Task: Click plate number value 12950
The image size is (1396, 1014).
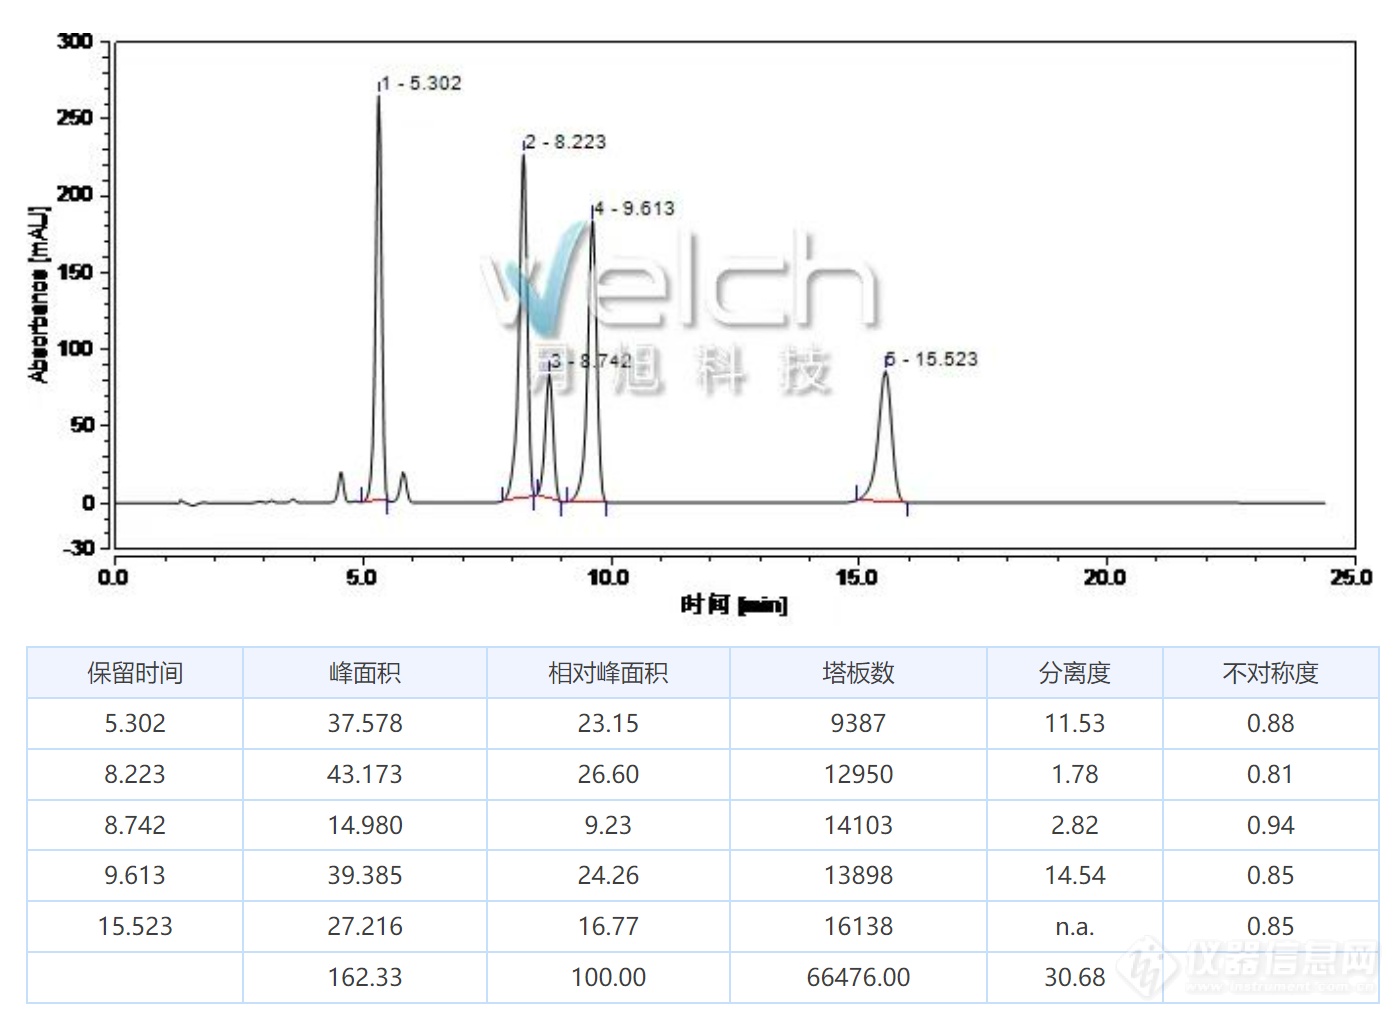Action: [858, 774]
